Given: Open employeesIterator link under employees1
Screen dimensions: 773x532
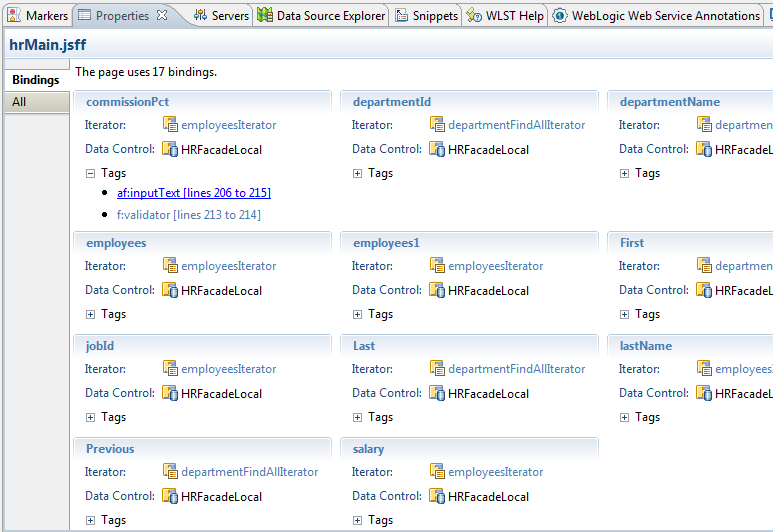Looking at the screenshot, I should 495,266.
